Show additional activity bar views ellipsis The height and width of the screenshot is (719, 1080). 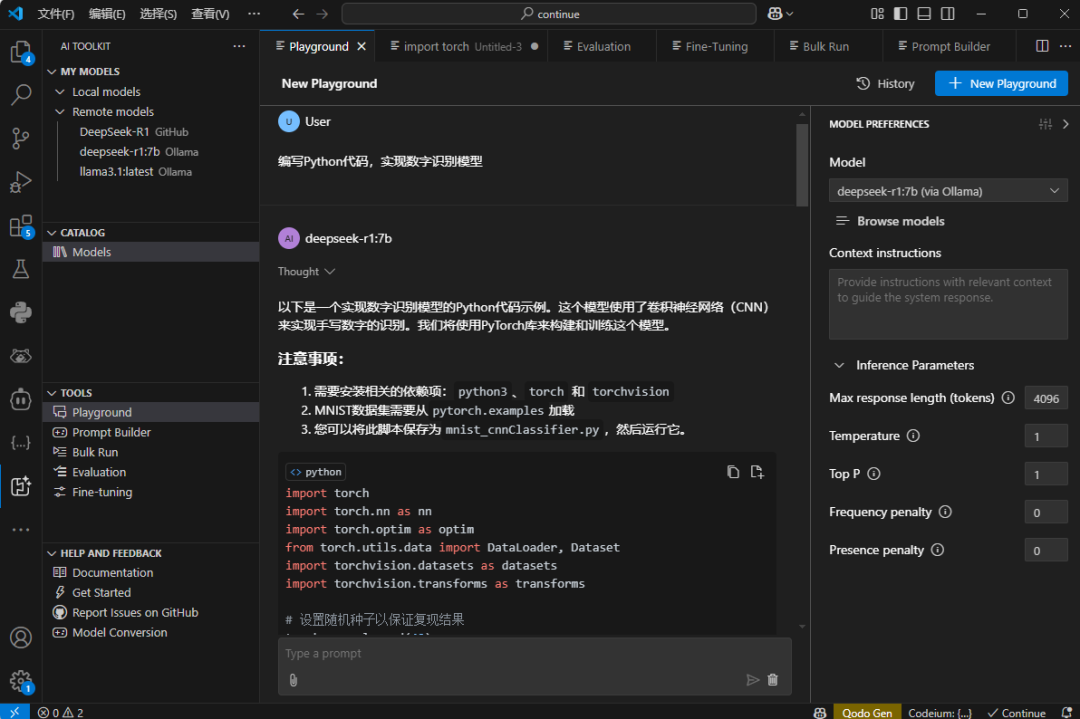pos(21,530)
